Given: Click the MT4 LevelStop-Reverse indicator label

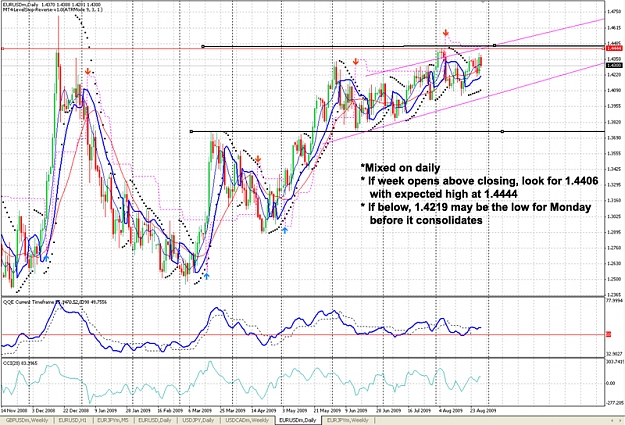Looking at the screenshot, I should tap(53, 9).
